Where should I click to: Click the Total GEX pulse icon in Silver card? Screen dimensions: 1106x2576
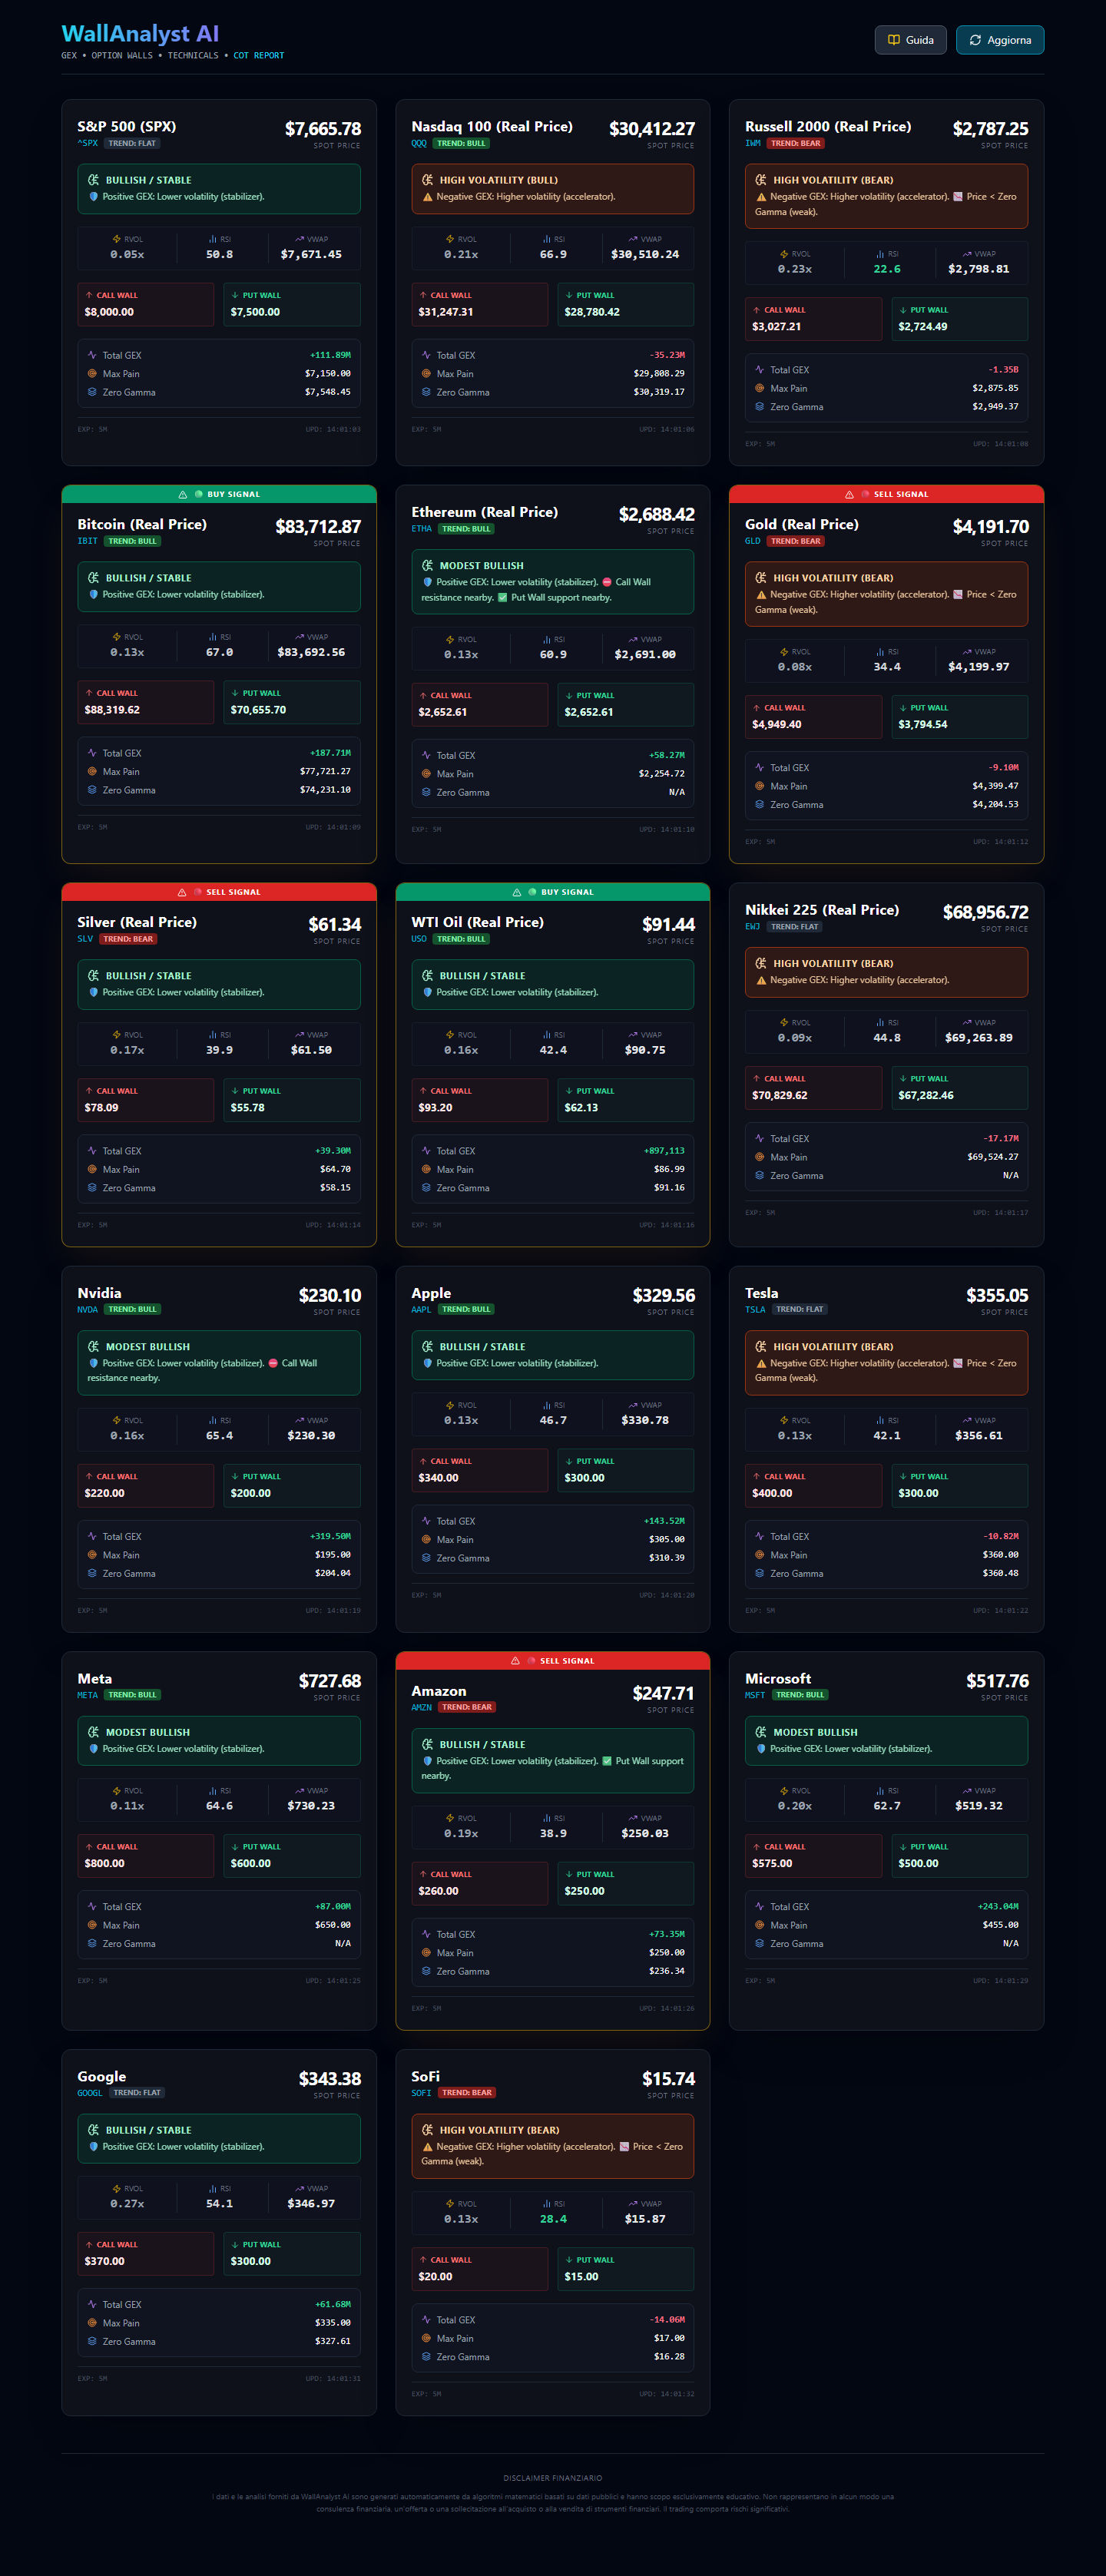tap(92, 1151)
